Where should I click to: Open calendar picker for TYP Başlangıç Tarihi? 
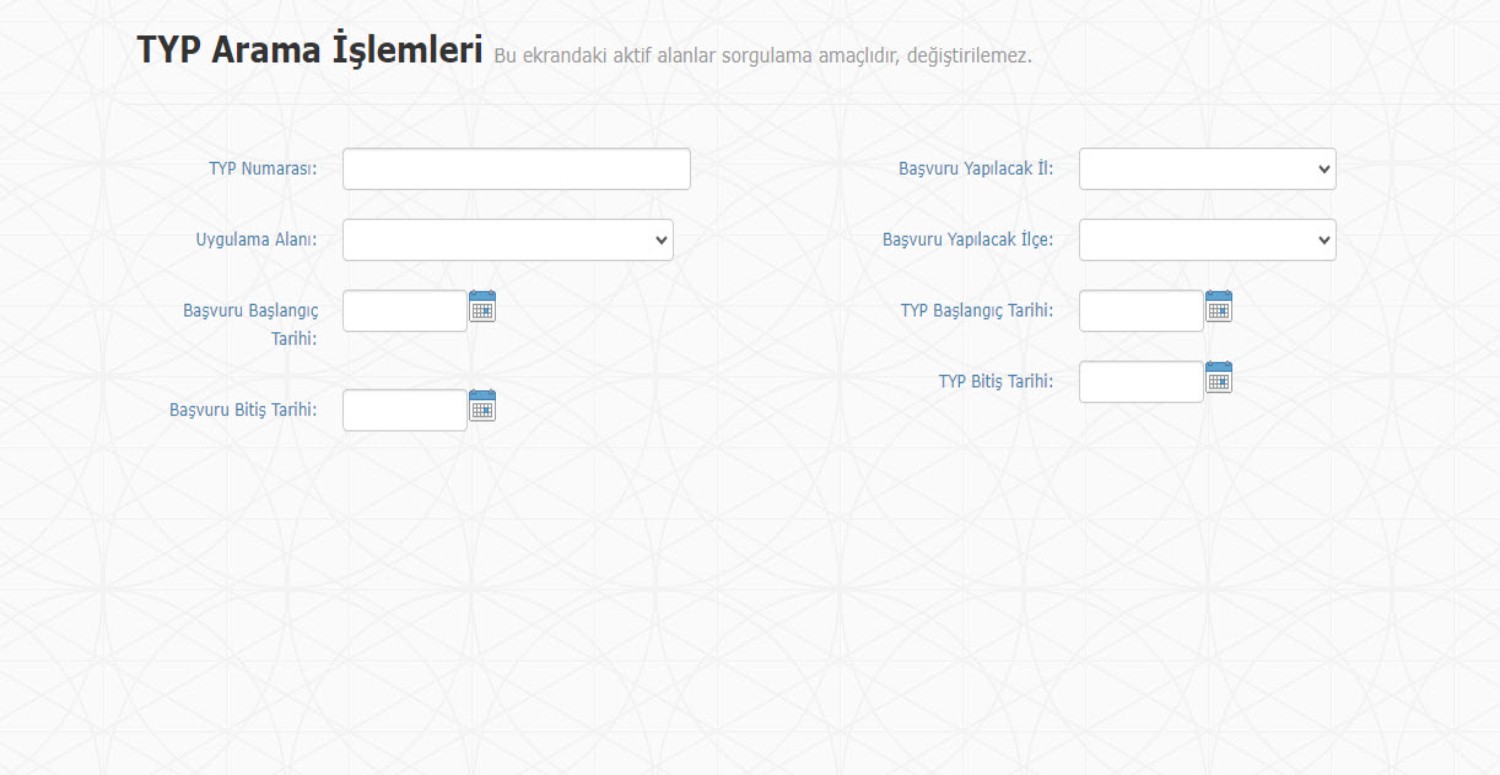(1218, 307)
